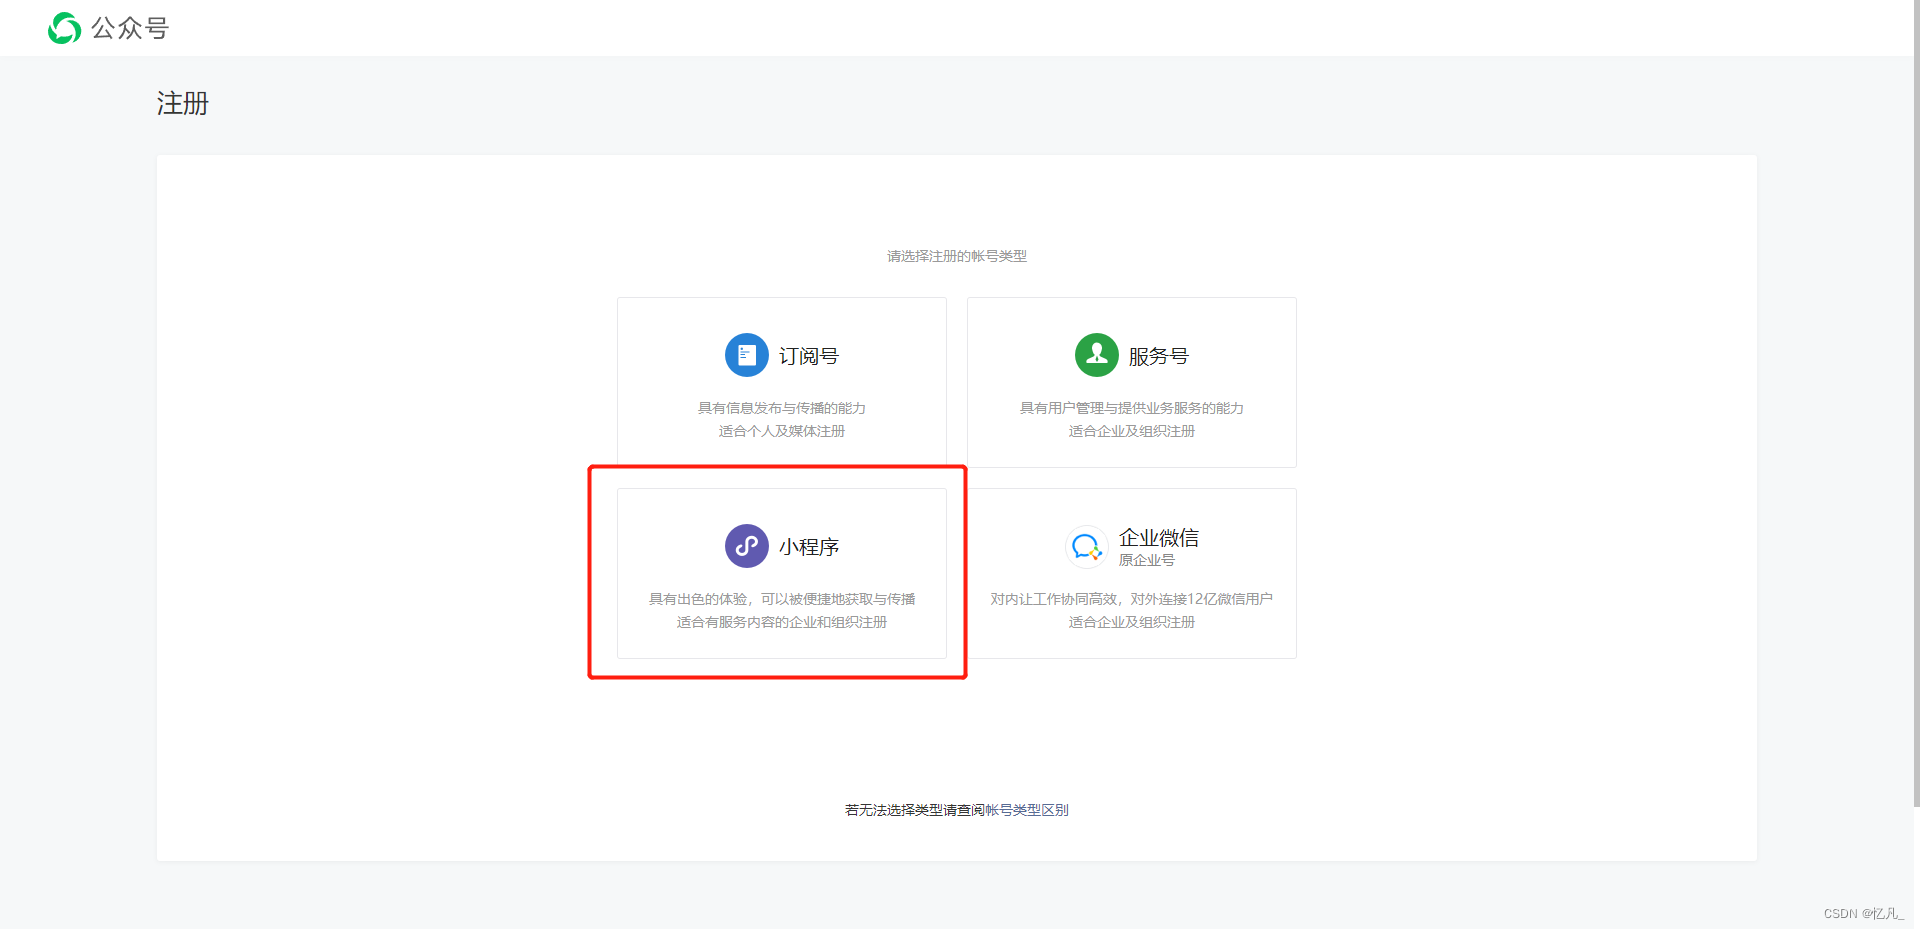Open the 帐号类型区别 link
This screenshot has height=929, width=1920.
tap(1027, 810)
